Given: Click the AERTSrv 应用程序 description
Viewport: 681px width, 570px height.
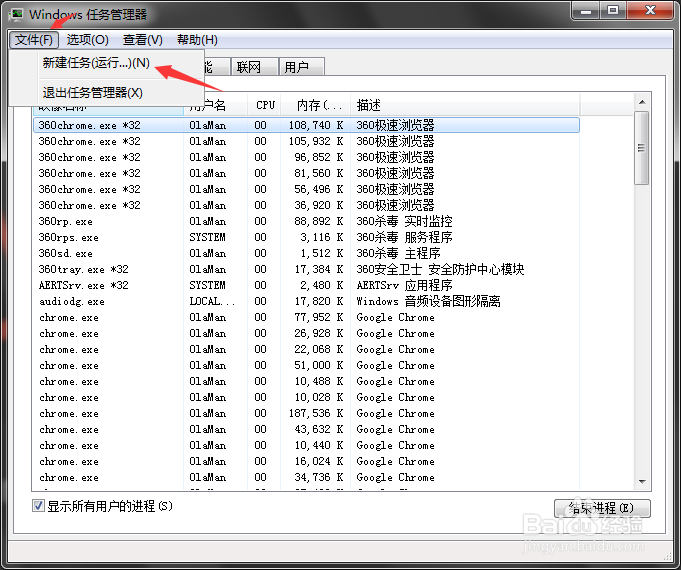Looking at the screenshot, I should click(x=404, y=285).
